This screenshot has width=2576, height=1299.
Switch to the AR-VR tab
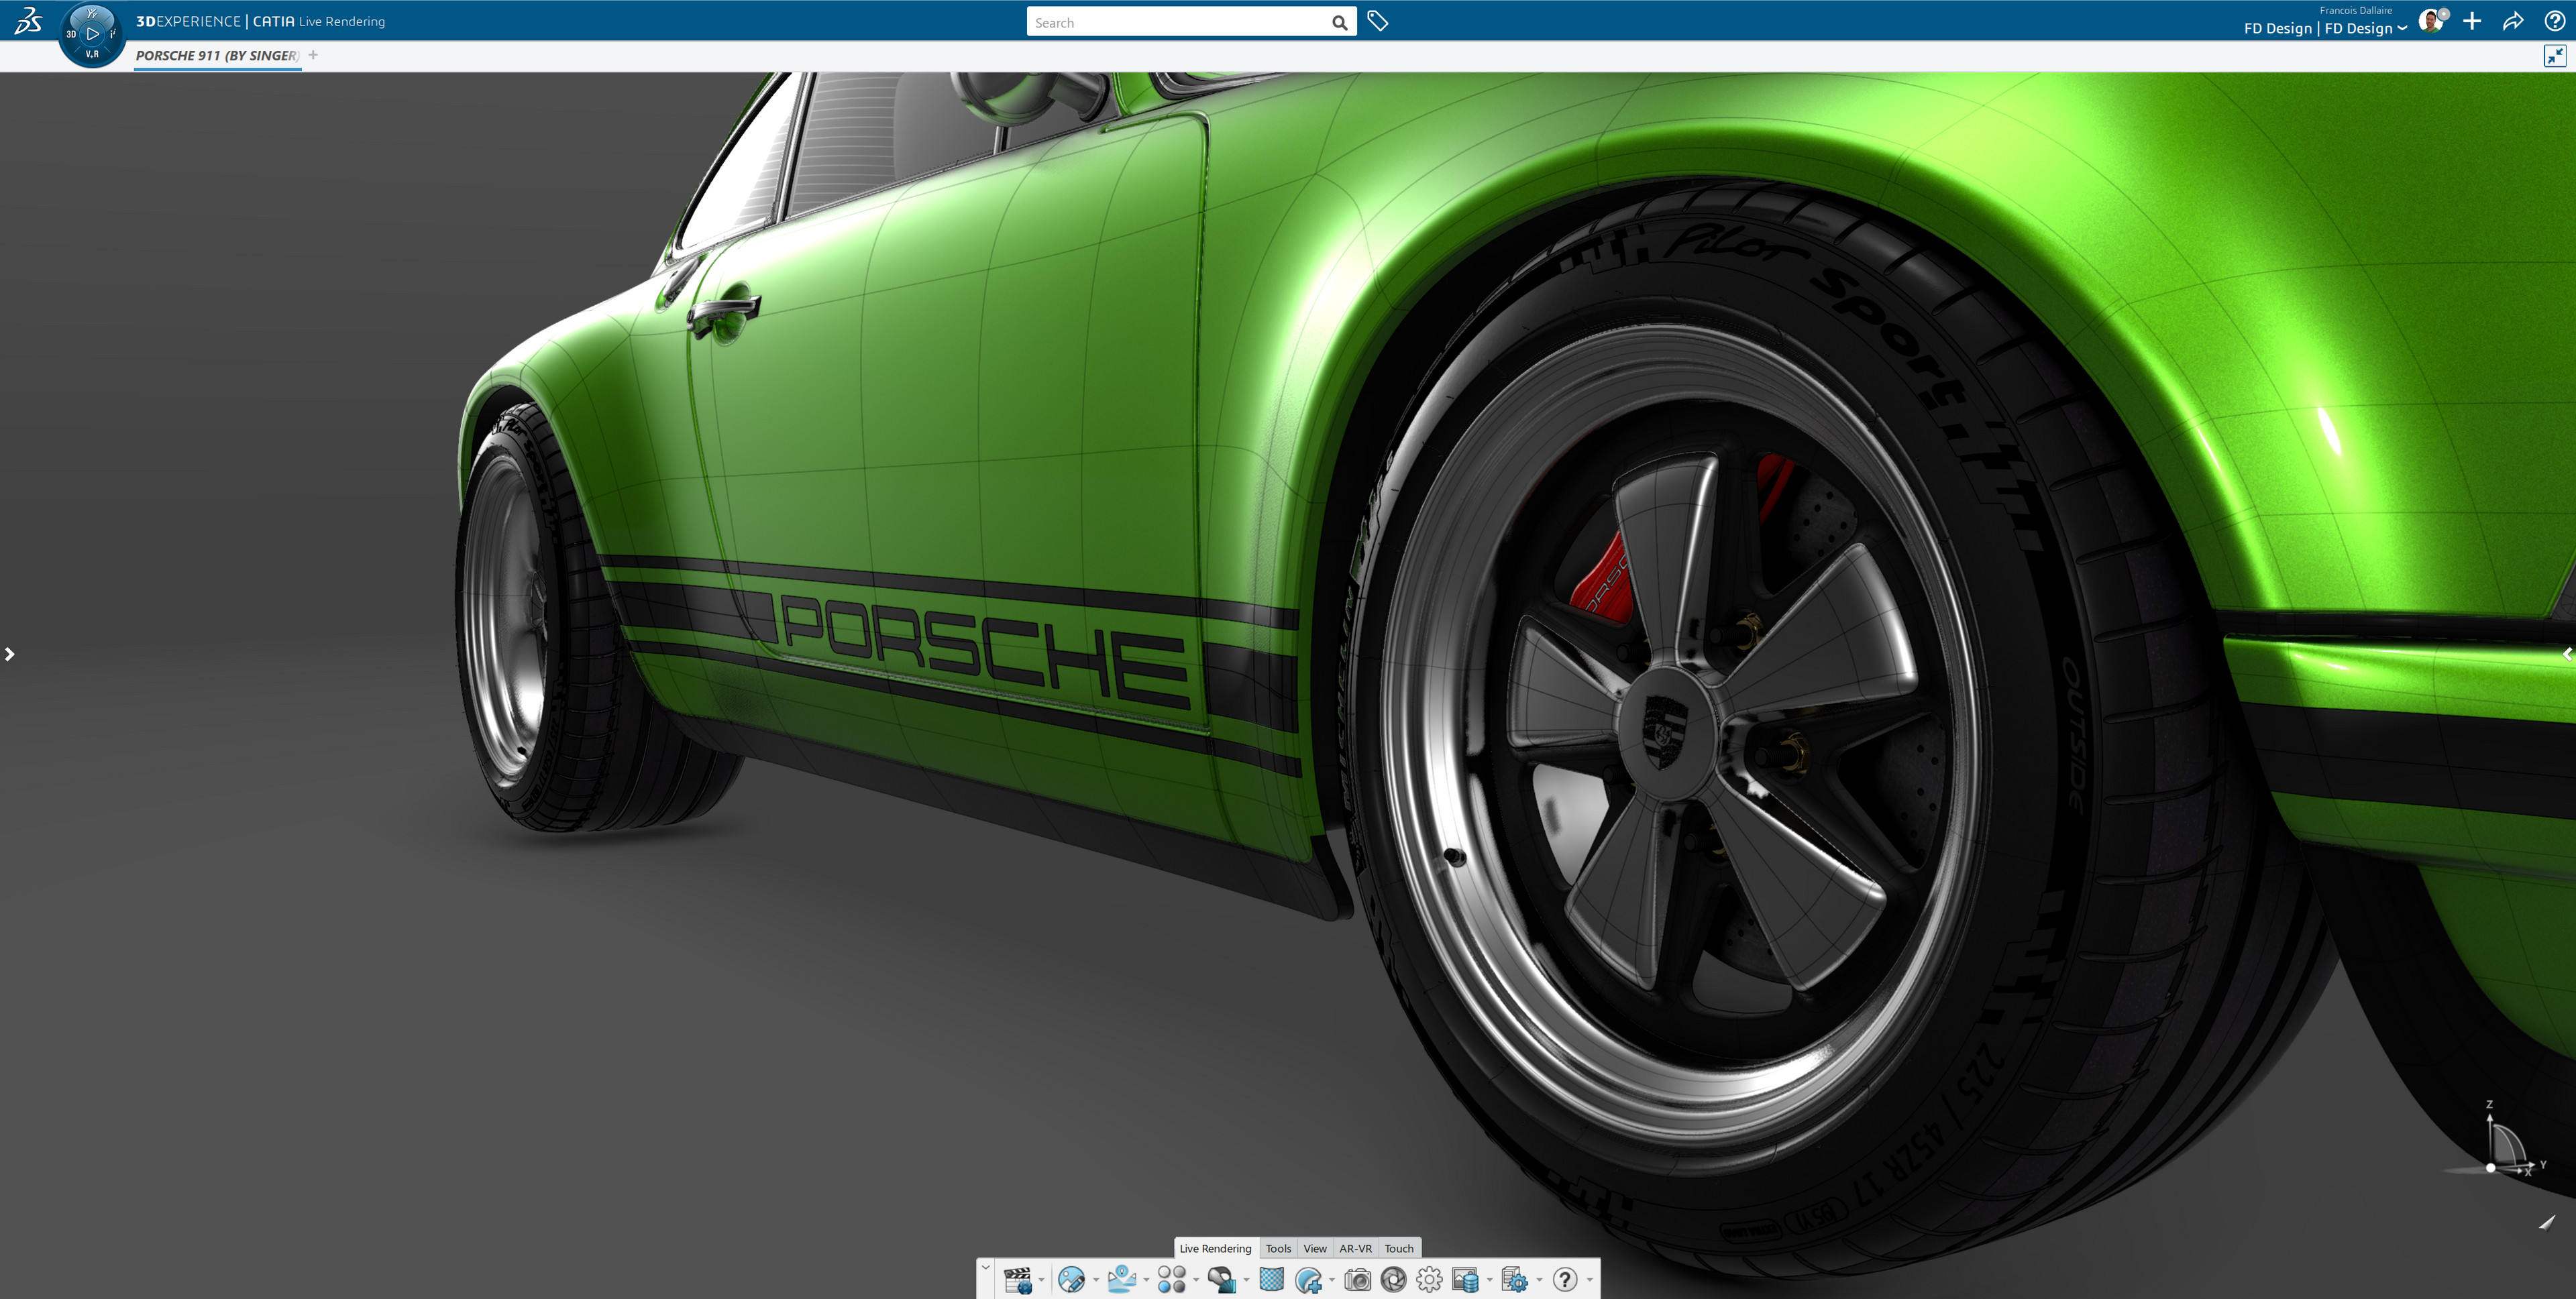[x=1356, y=1248]
